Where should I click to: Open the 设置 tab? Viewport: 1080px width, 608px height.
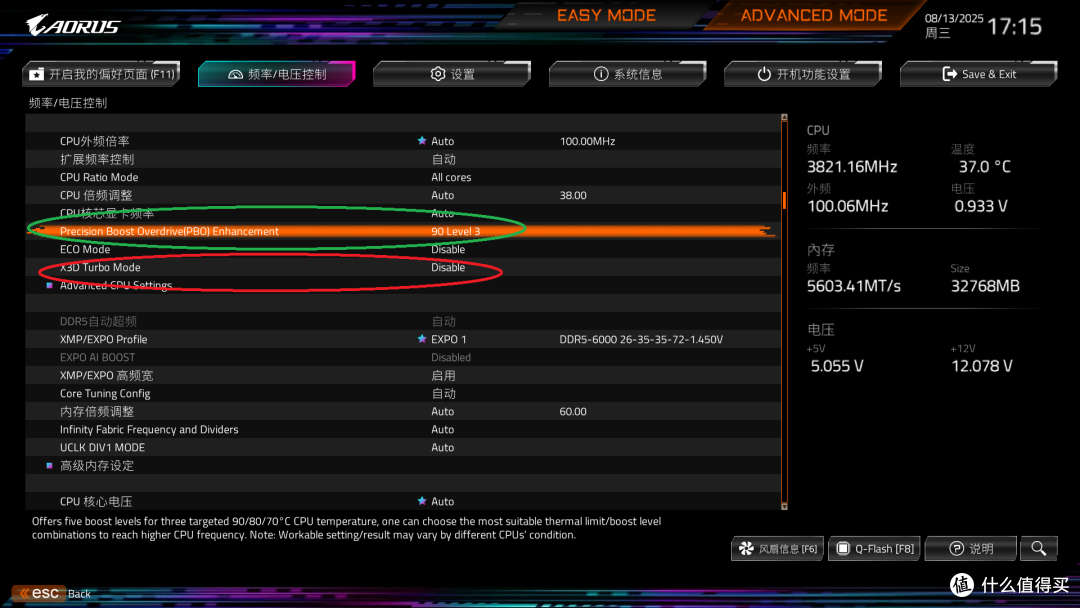click(452, 74)
